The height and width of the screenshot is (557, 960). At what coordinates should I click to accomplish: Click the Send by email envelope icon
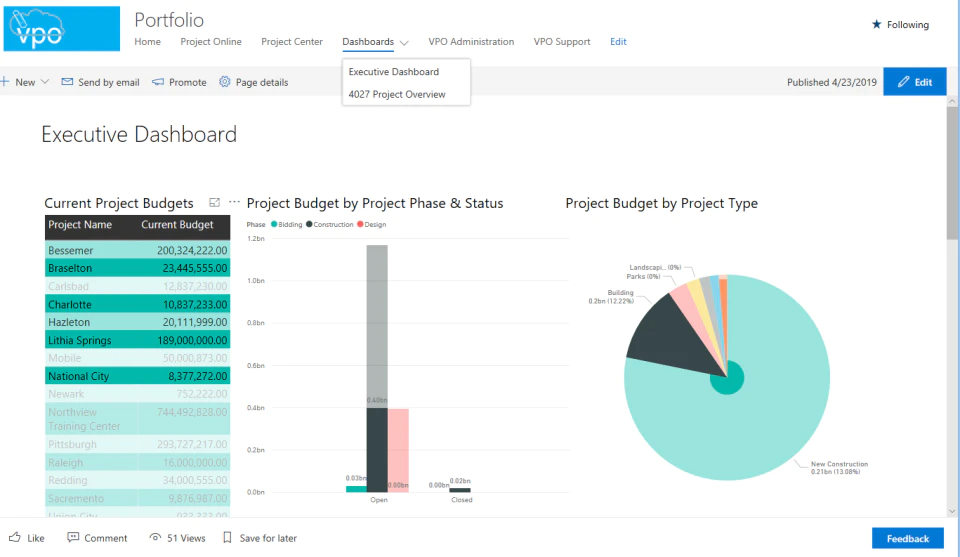(67, 82)
